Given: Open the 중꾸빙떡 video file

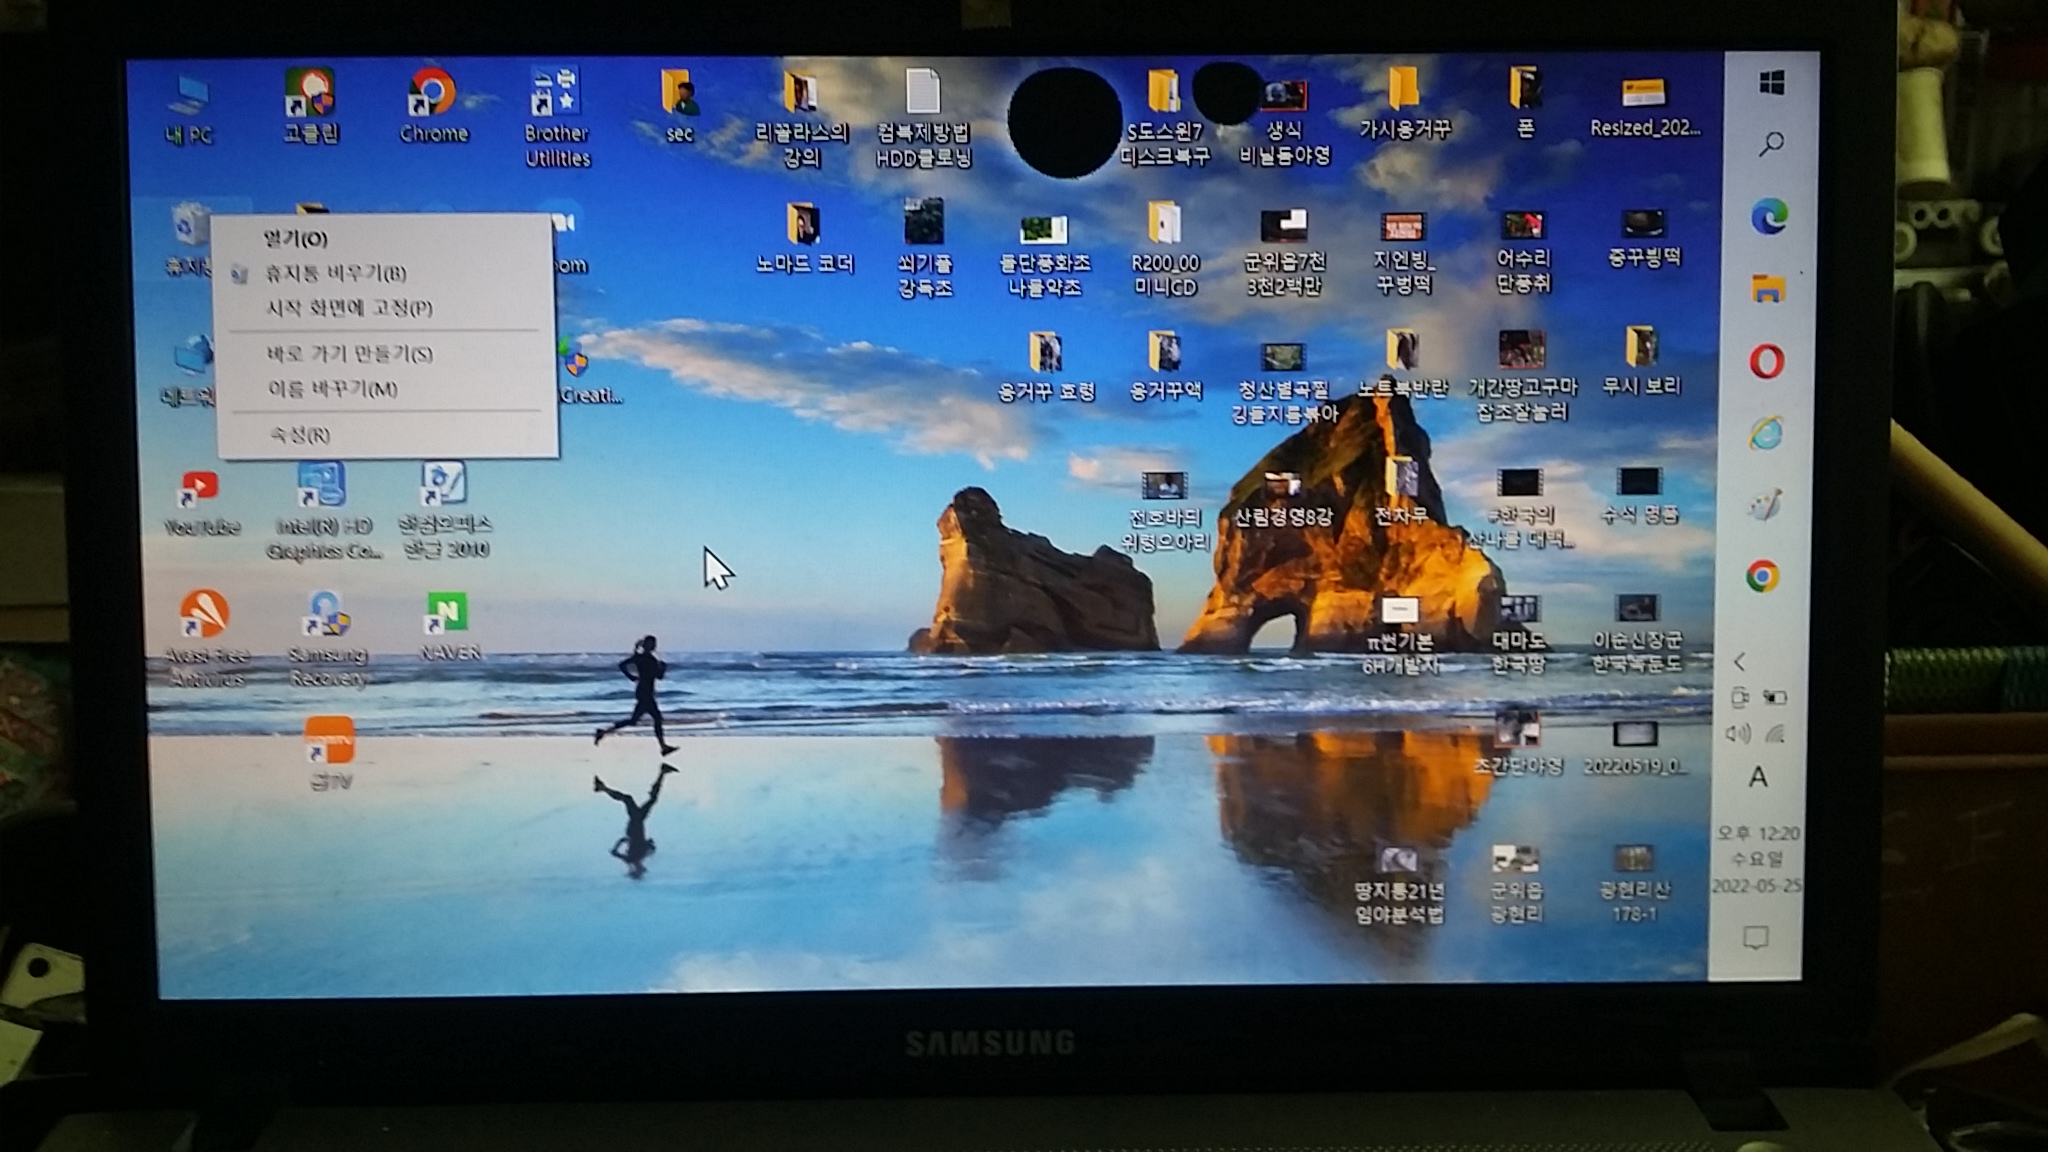Looking at the screenshot, I should (1644, 238).
